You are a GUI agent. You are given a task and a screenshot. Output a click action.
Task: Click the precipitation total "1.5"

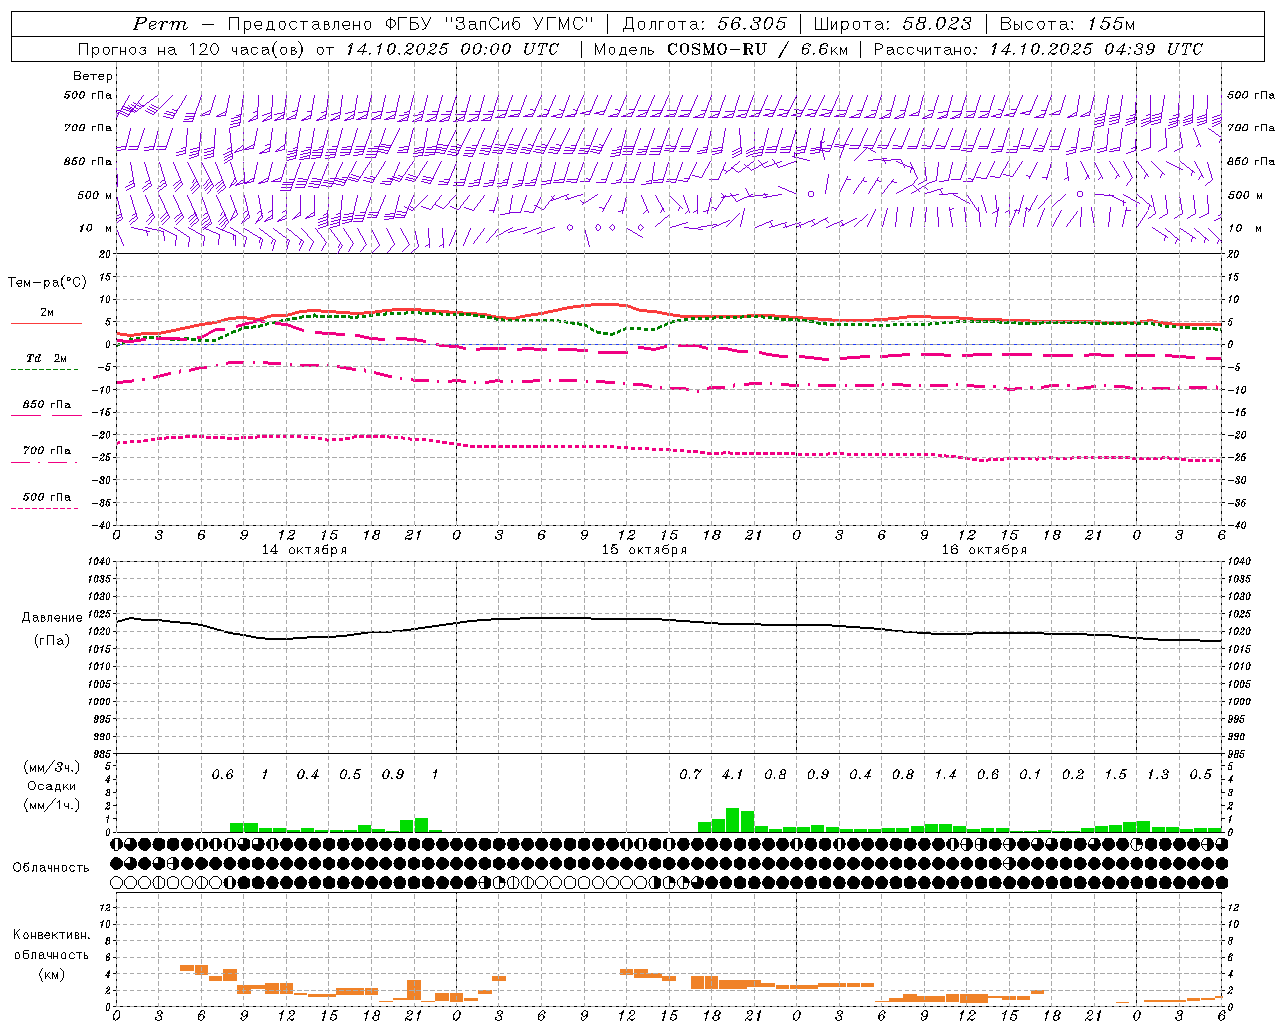tap(1115, 774)
